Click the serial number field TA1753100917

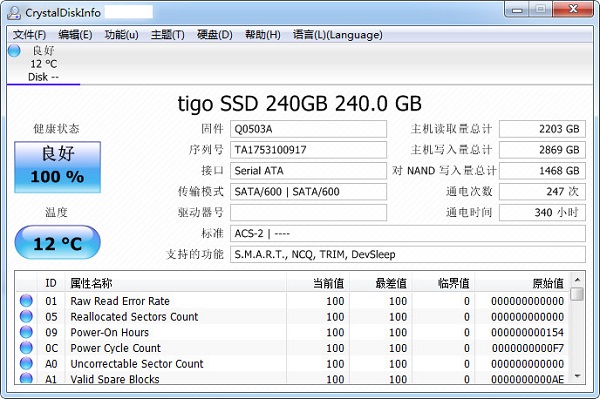click(x=308, y=150)
